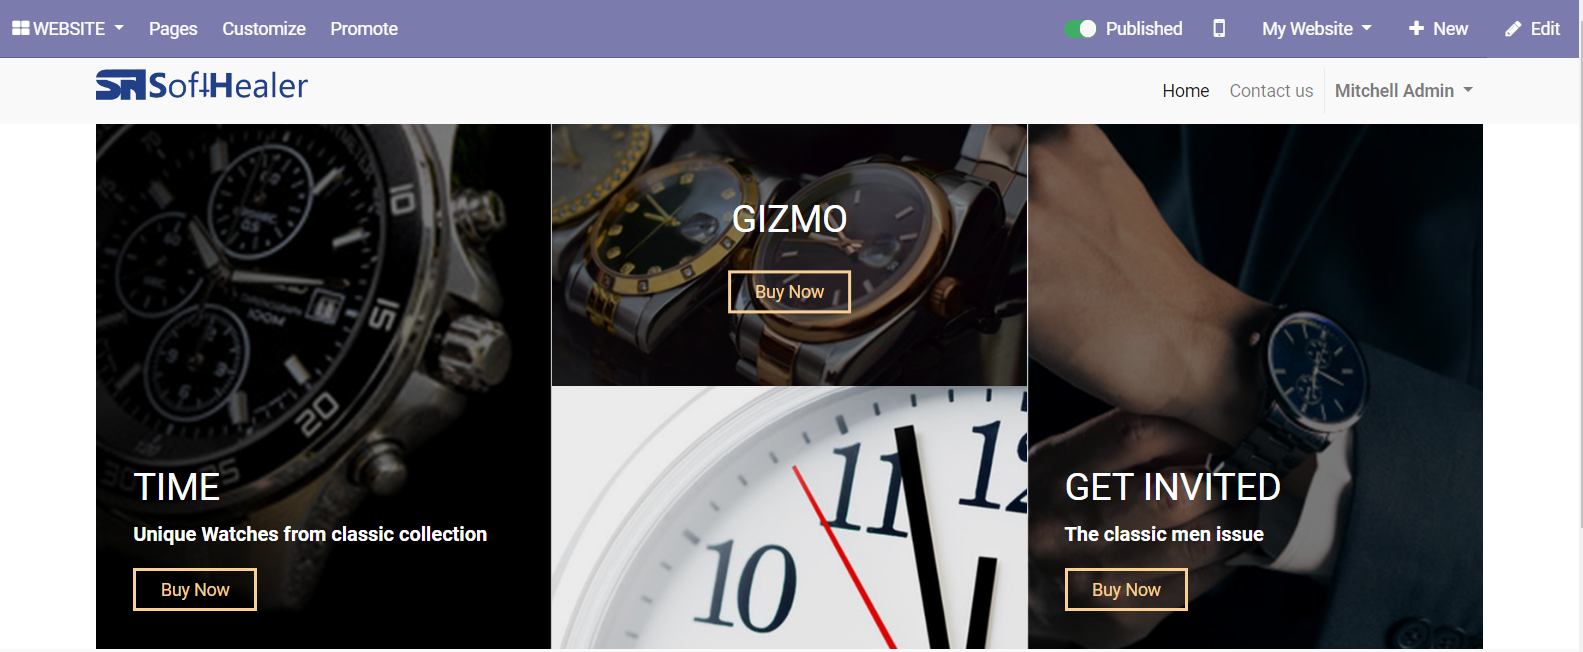Switch to the mobile preview icon
This screenshot has width=1583, height=652.
[1219, 28]
